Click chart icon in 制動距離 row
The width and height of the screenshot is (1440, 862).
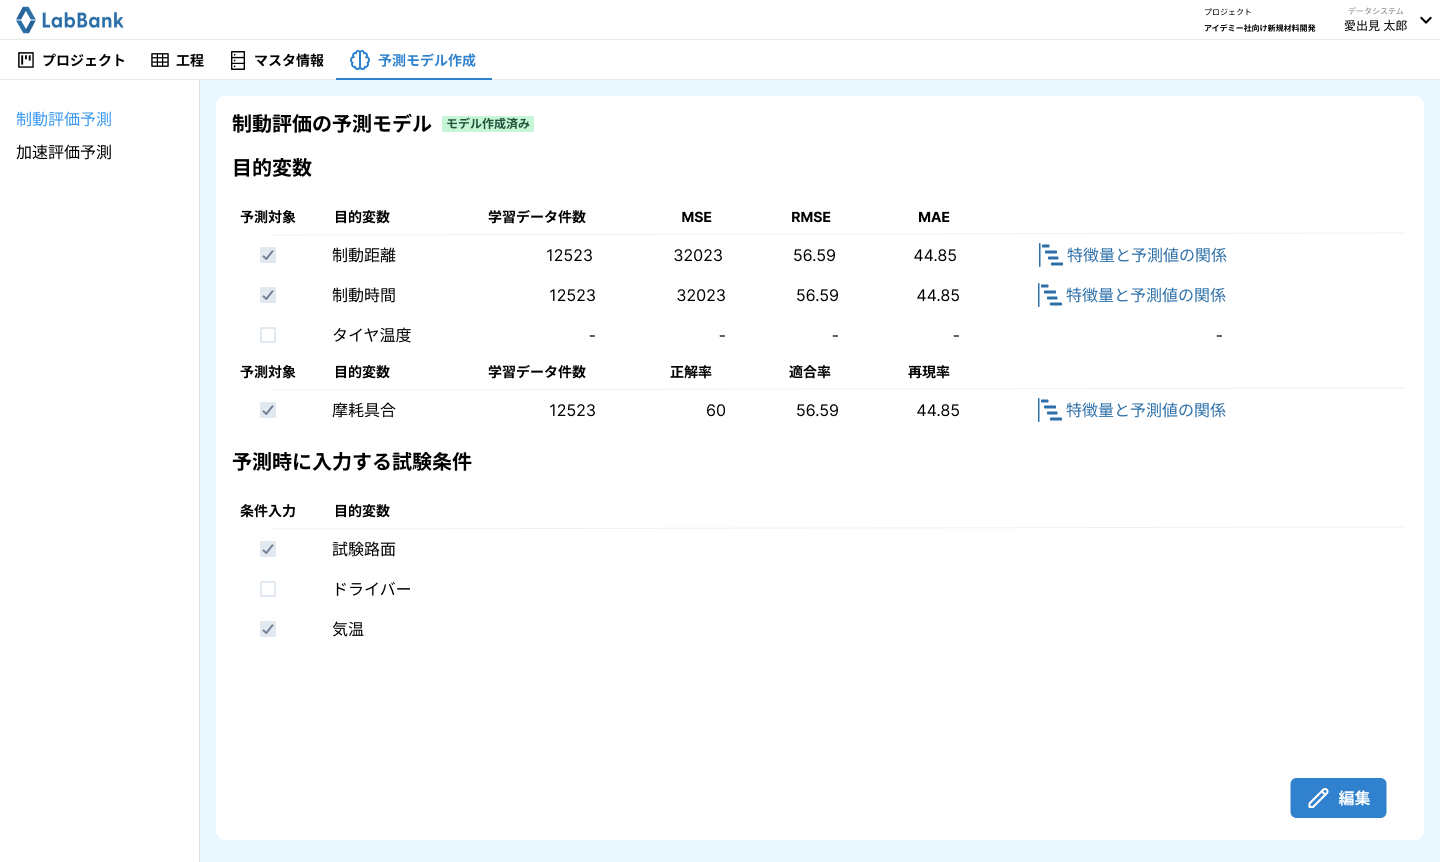1050,255
